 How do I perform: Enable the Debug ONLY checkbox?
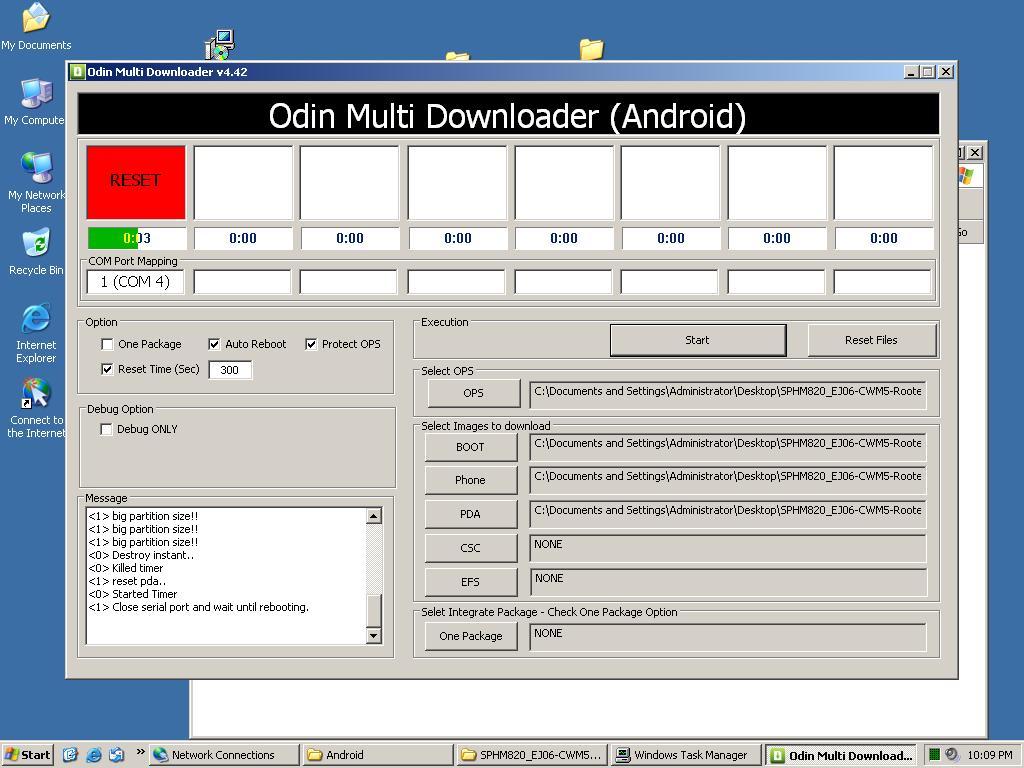pyautogui.click(x=106, y=429)
